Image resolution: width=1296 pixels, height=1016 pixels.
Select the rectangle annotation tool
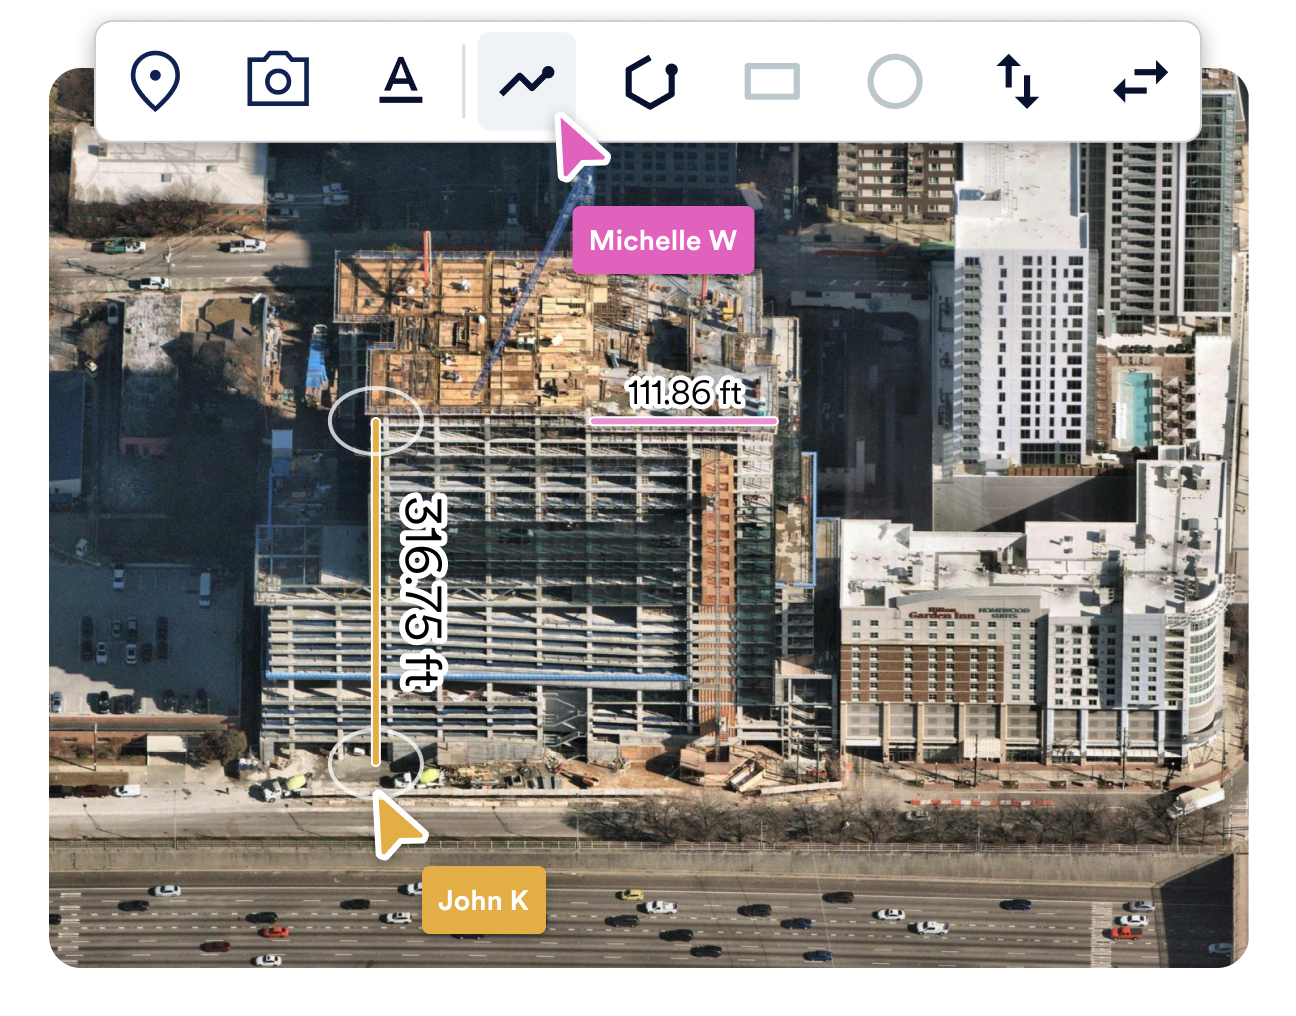coord(772,81)
